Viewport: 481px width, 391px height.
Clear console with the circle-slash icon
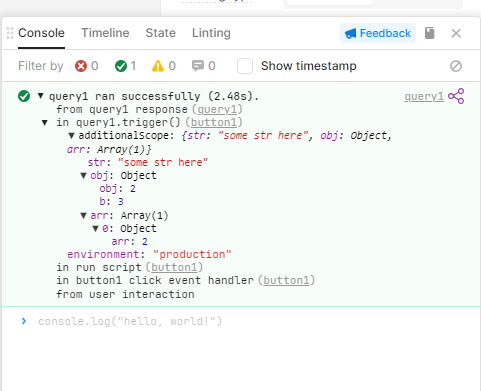[x=456, y=66]
